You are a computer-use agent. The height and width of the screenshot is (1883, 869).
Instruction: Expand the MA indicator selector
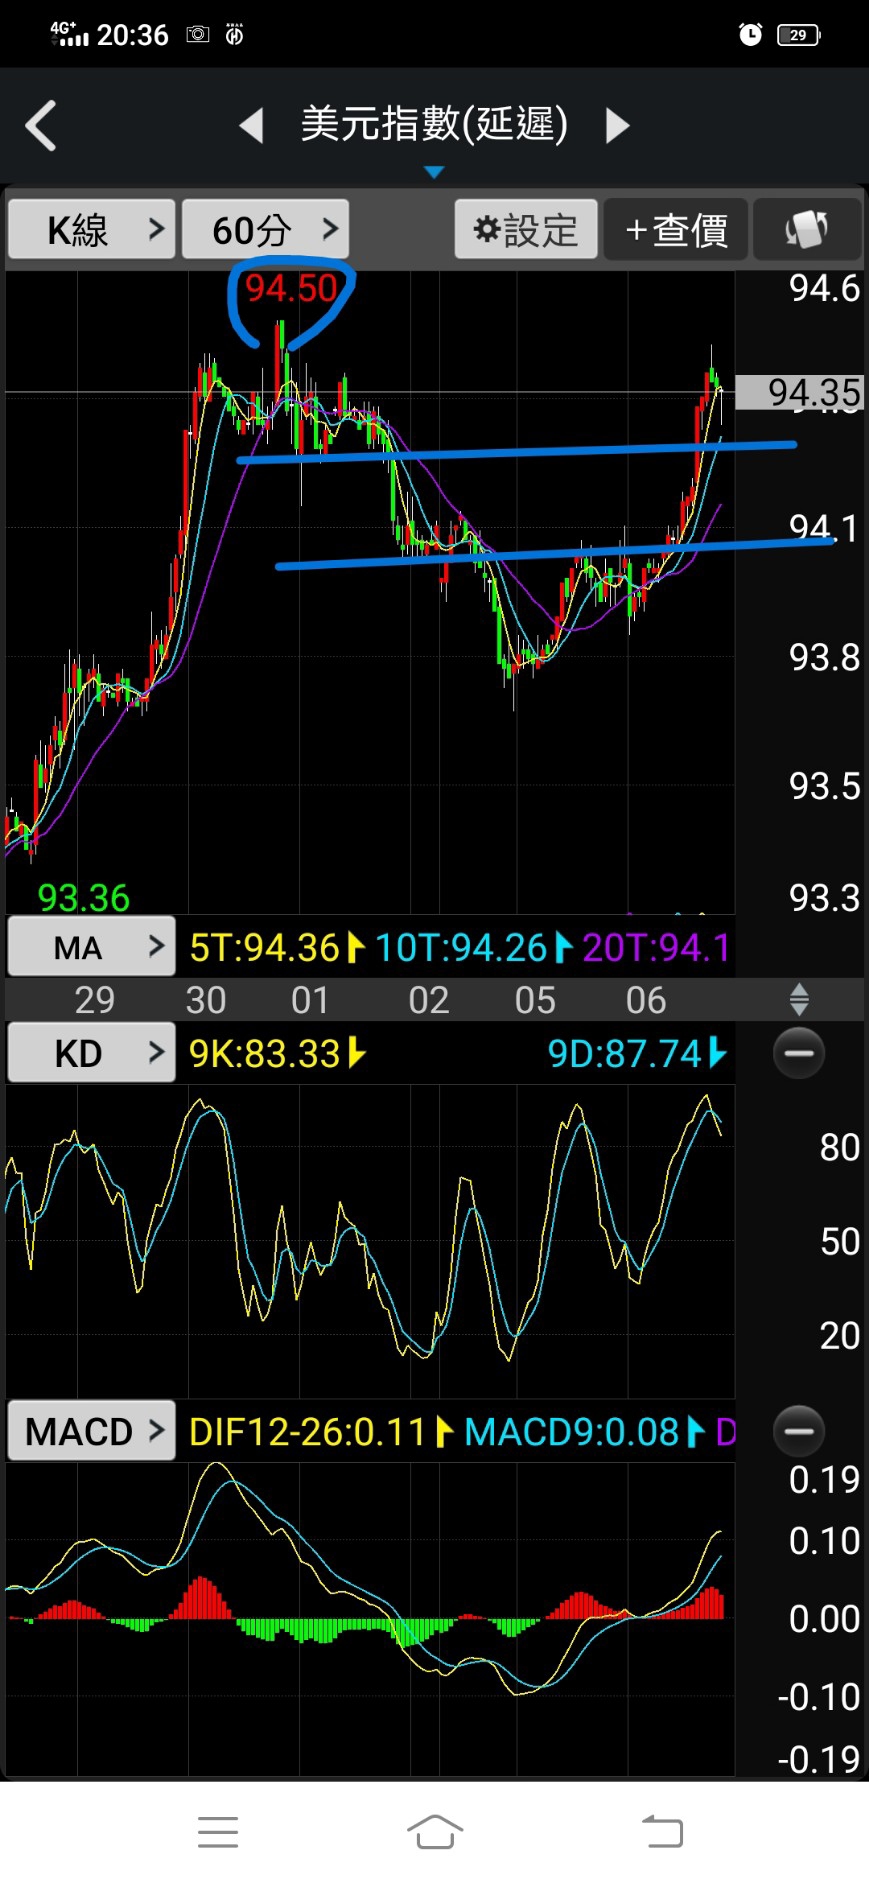92,947
